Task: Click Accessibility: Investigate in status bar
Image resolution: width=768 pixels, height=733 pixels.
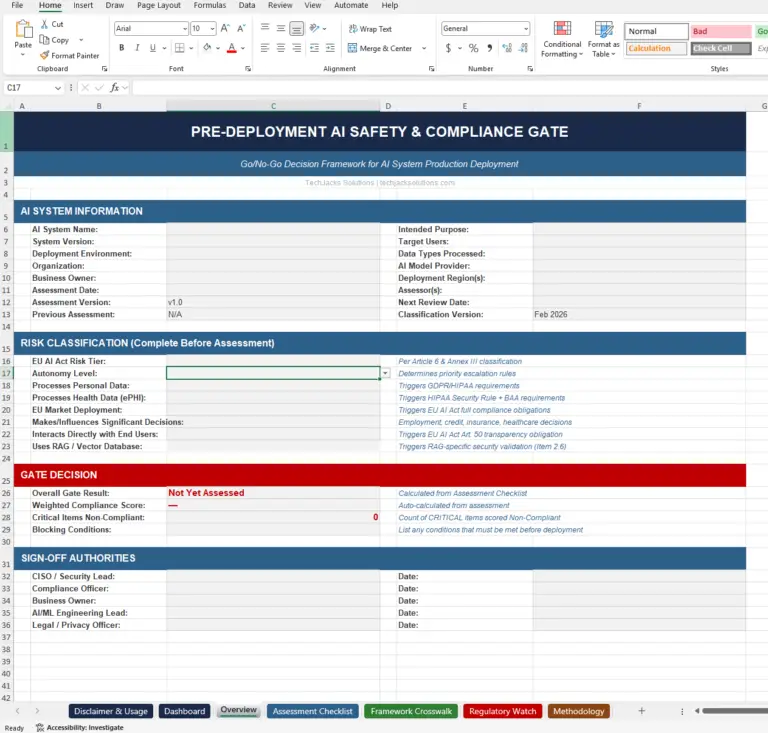Action: coord(78,727)
